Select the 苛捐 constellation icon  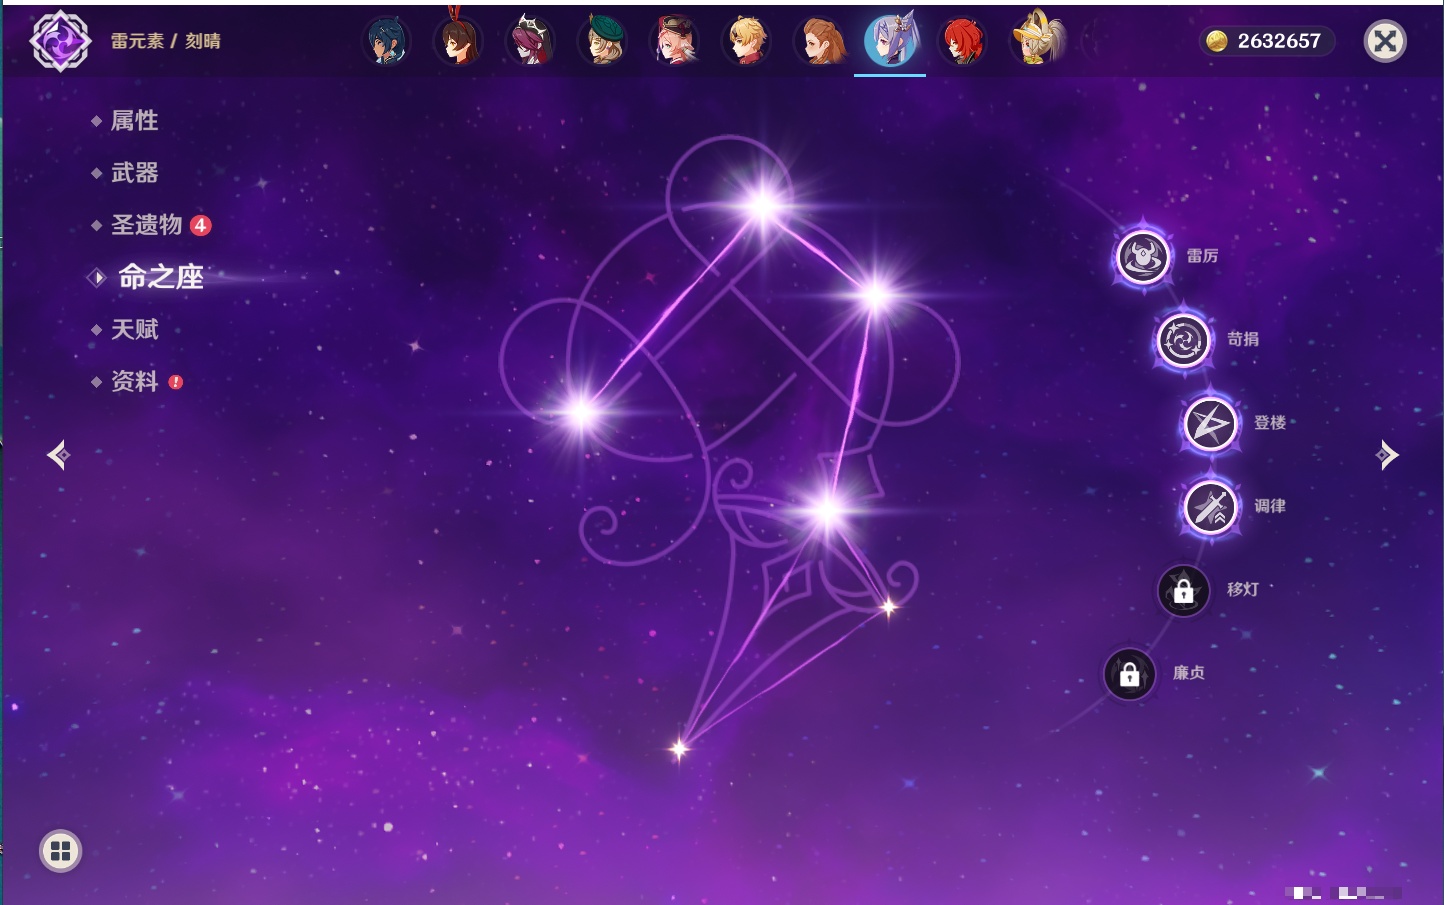click(x=1183, y=340)
